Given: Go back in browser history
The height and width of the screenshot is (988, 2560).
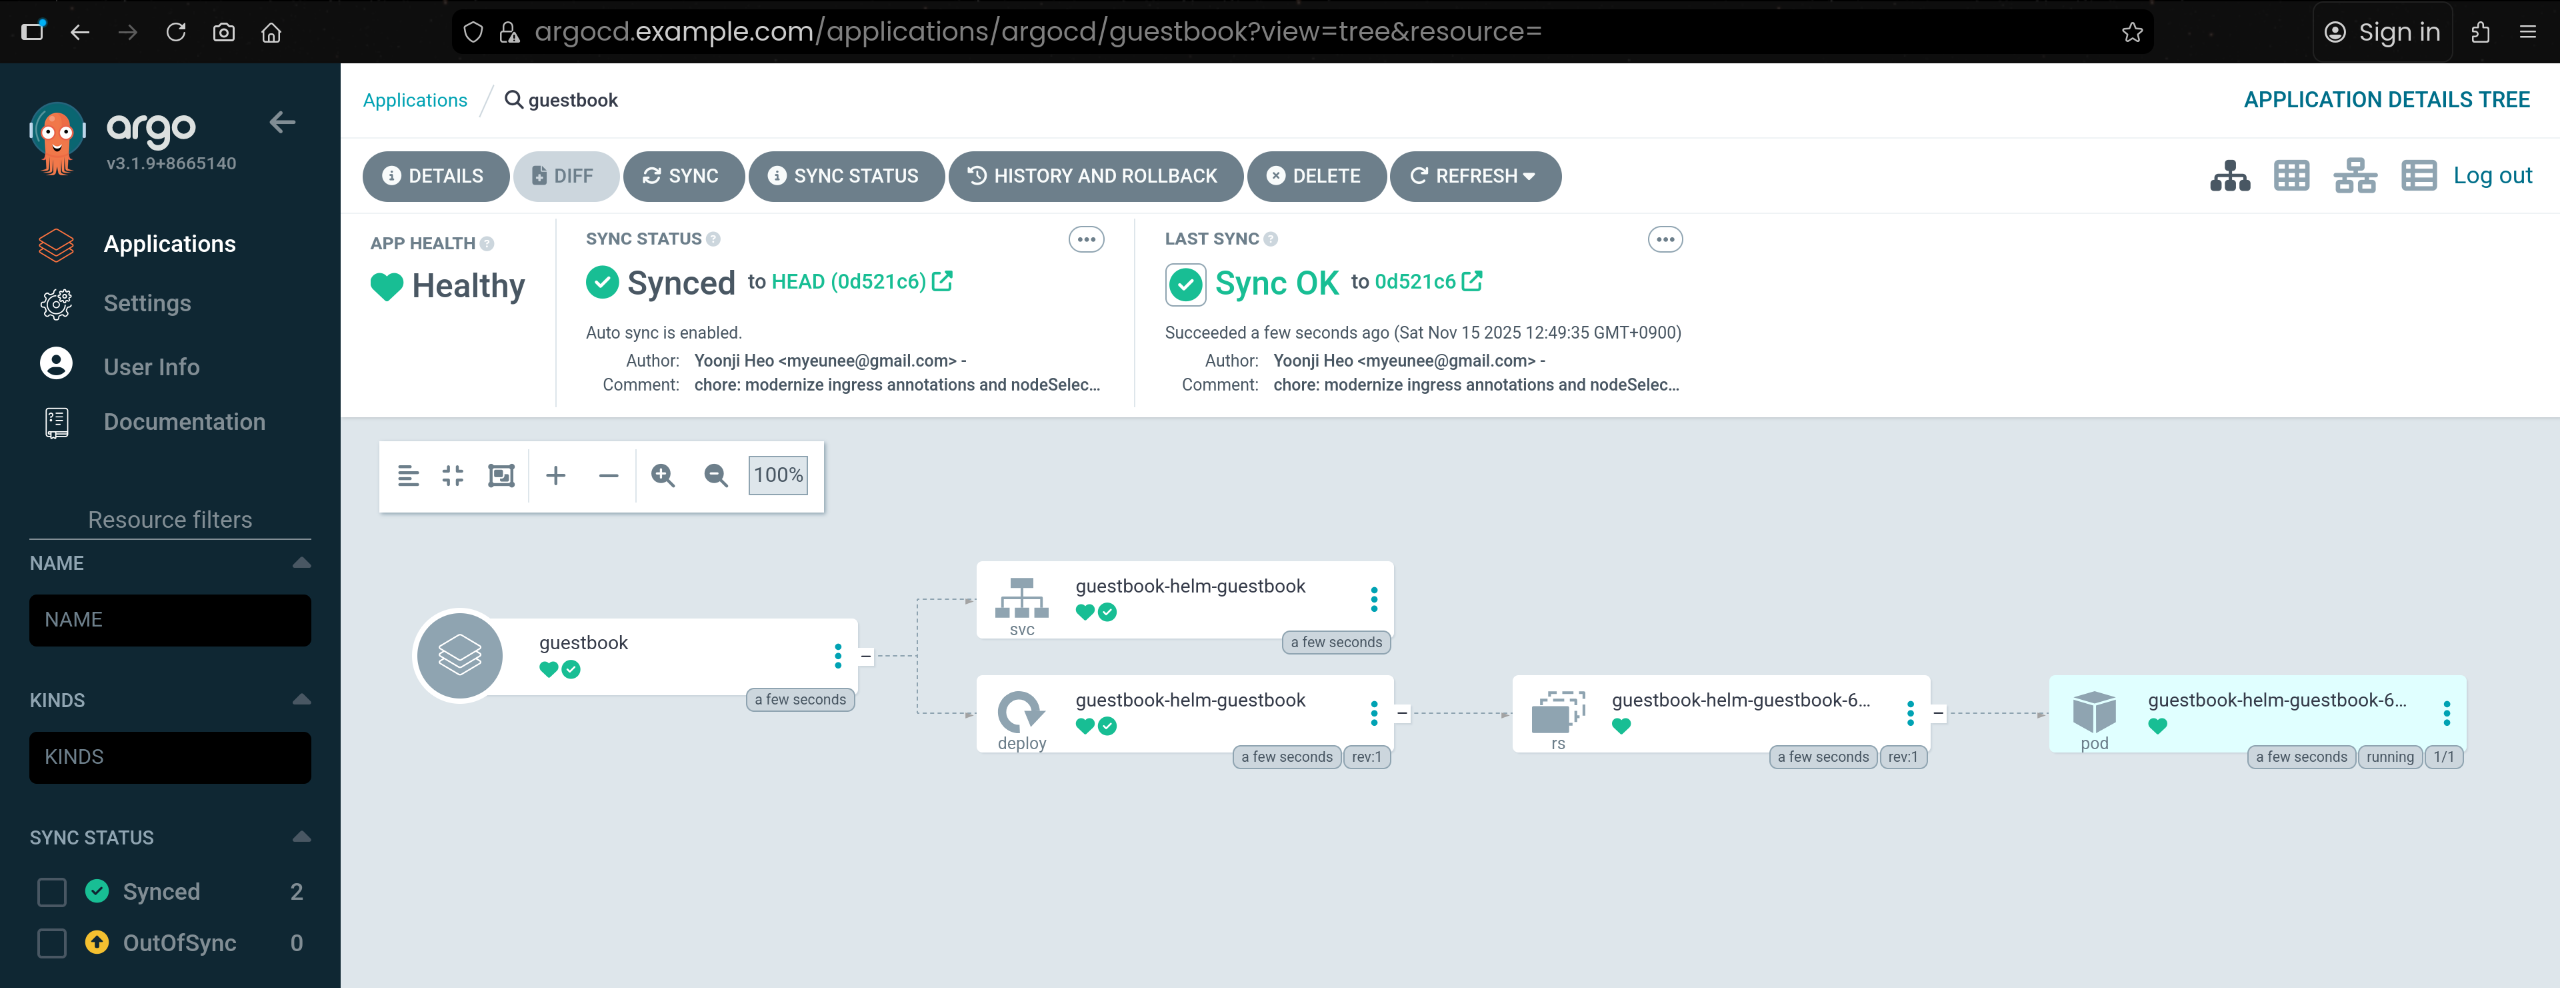Looking at the screenshot, I should click(x=80, y=32).
